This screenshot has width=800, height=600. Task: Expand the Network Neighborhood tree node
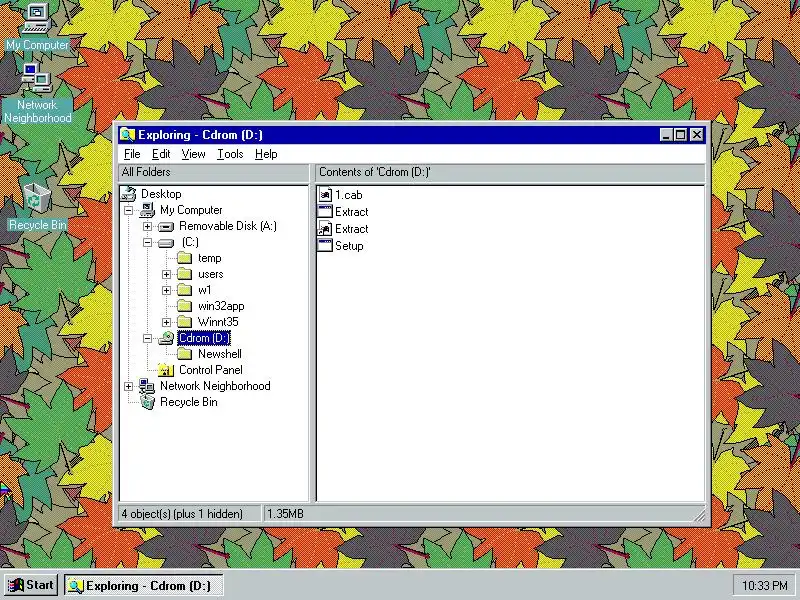click(x=129, y=386)
